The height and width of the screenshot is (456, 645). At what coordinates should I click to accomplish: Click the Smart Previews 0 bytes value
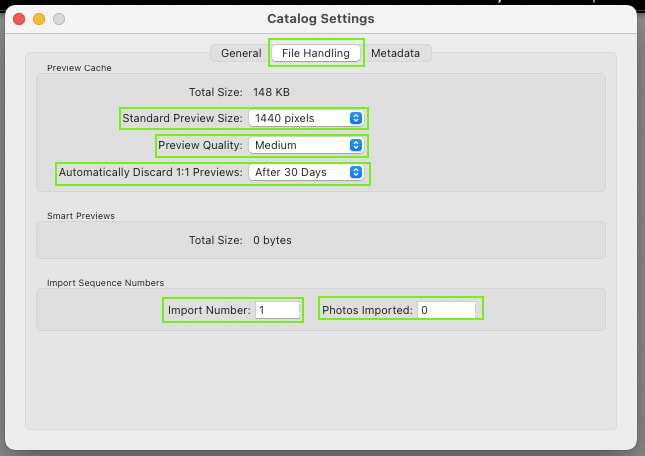[272, 240]
